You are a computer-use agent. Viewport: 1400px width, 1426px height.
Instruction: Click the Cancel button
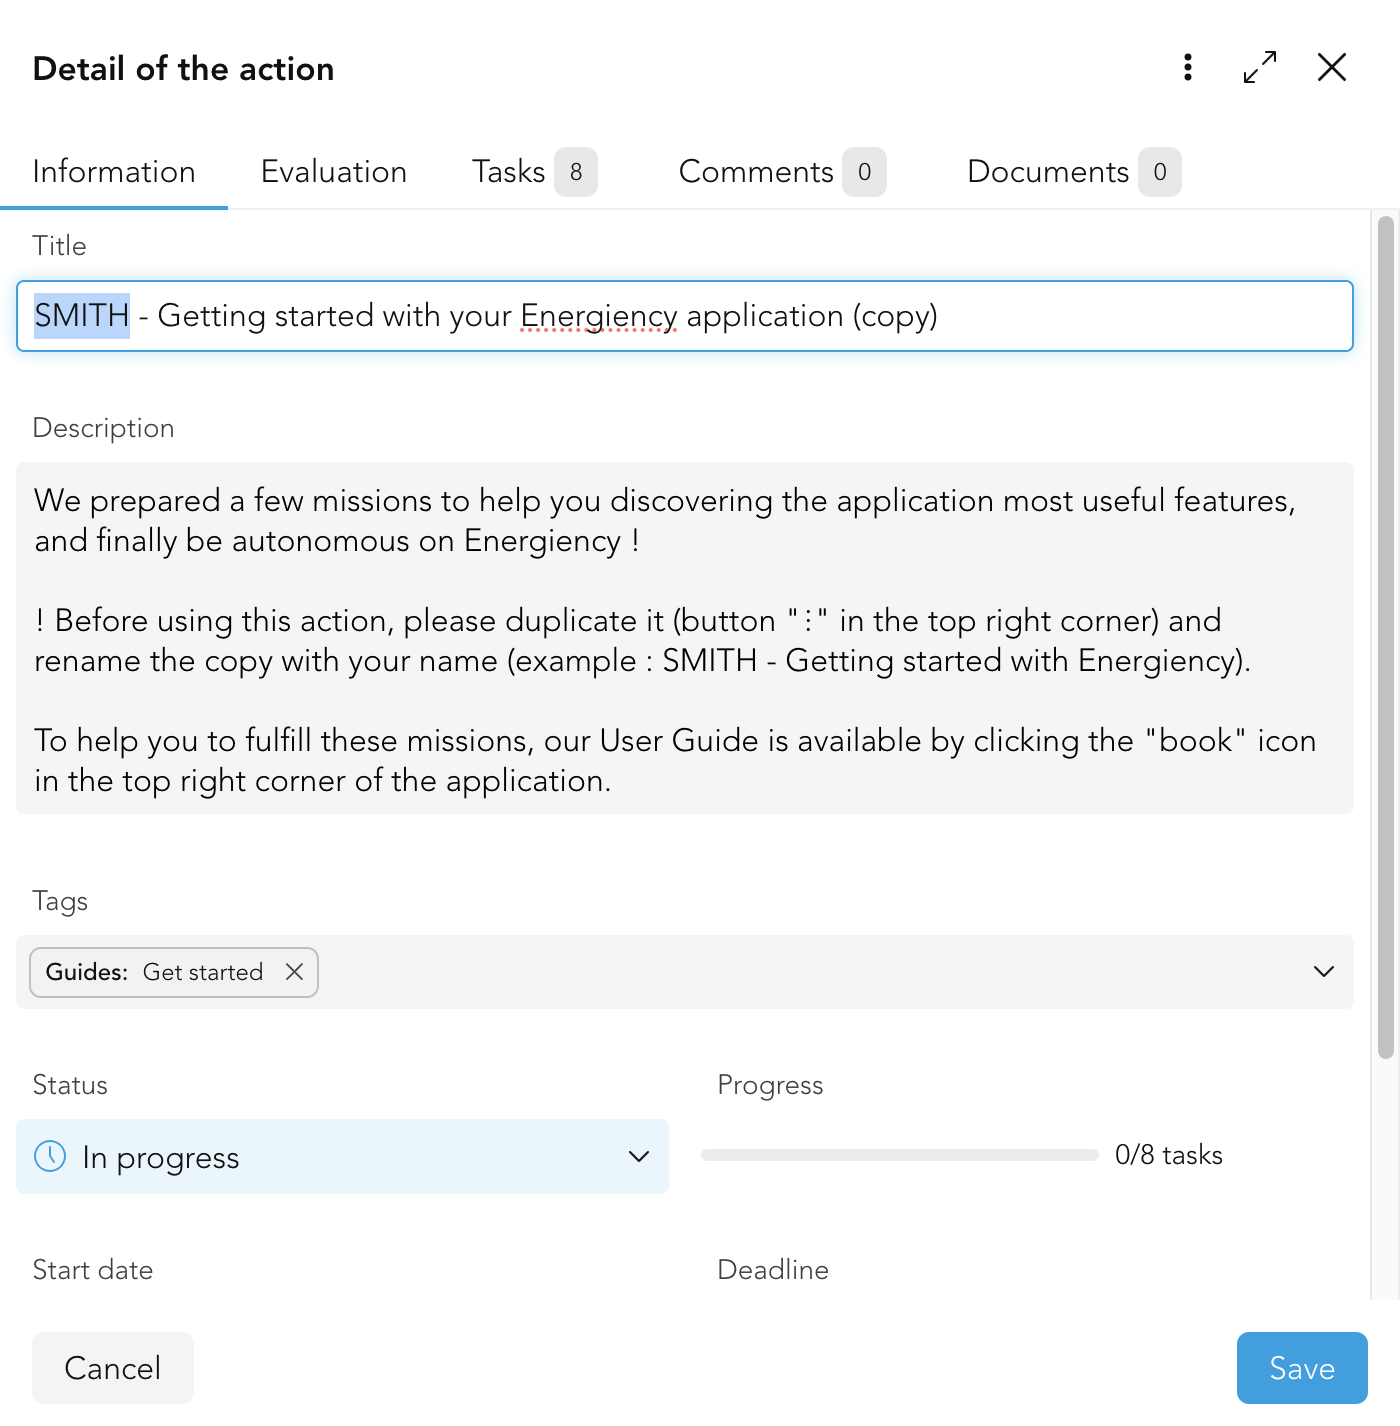pyautogui.click(x=113, y=1368)
